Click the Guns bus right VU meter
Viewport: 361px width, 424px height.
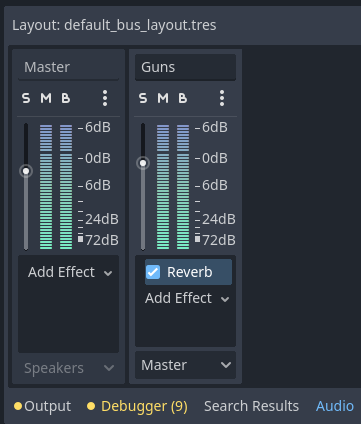click(x=183, y=187)
